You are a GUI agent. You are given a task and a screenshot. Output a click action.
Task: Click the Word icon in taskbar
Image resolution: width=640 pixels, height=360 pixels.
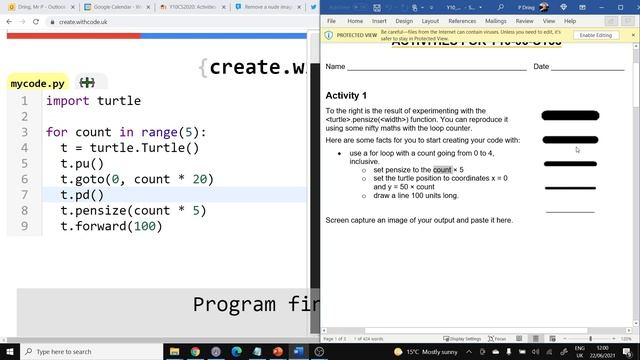click(x=299, y=351)
